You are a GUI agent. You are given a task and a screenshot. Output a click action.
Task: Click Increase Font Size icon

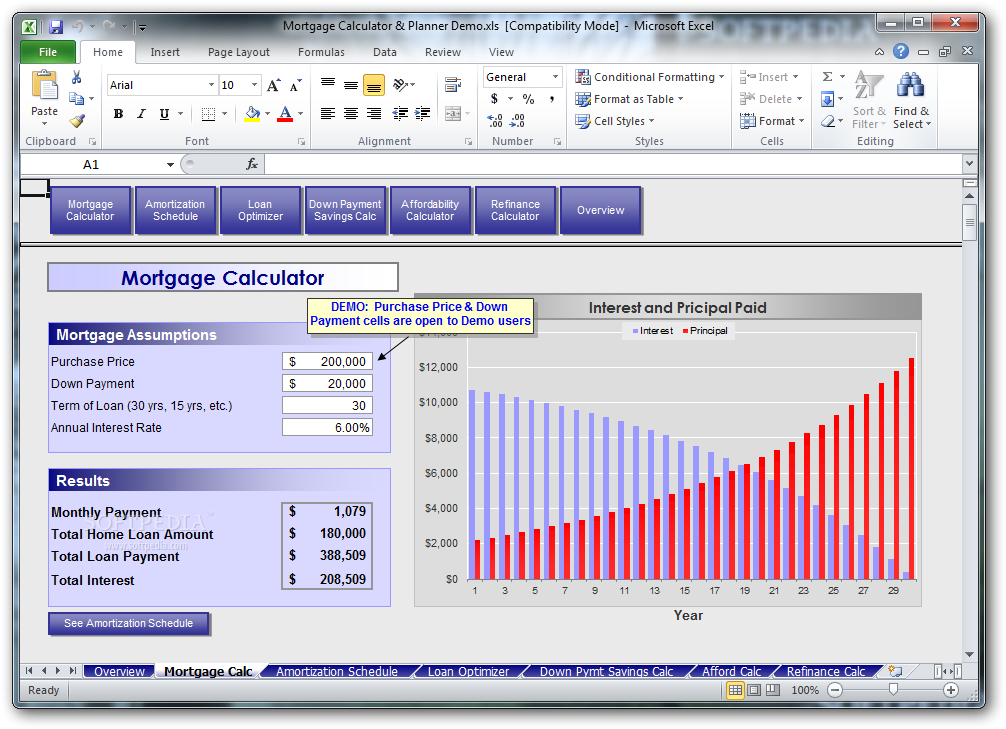tap(274, 85)
